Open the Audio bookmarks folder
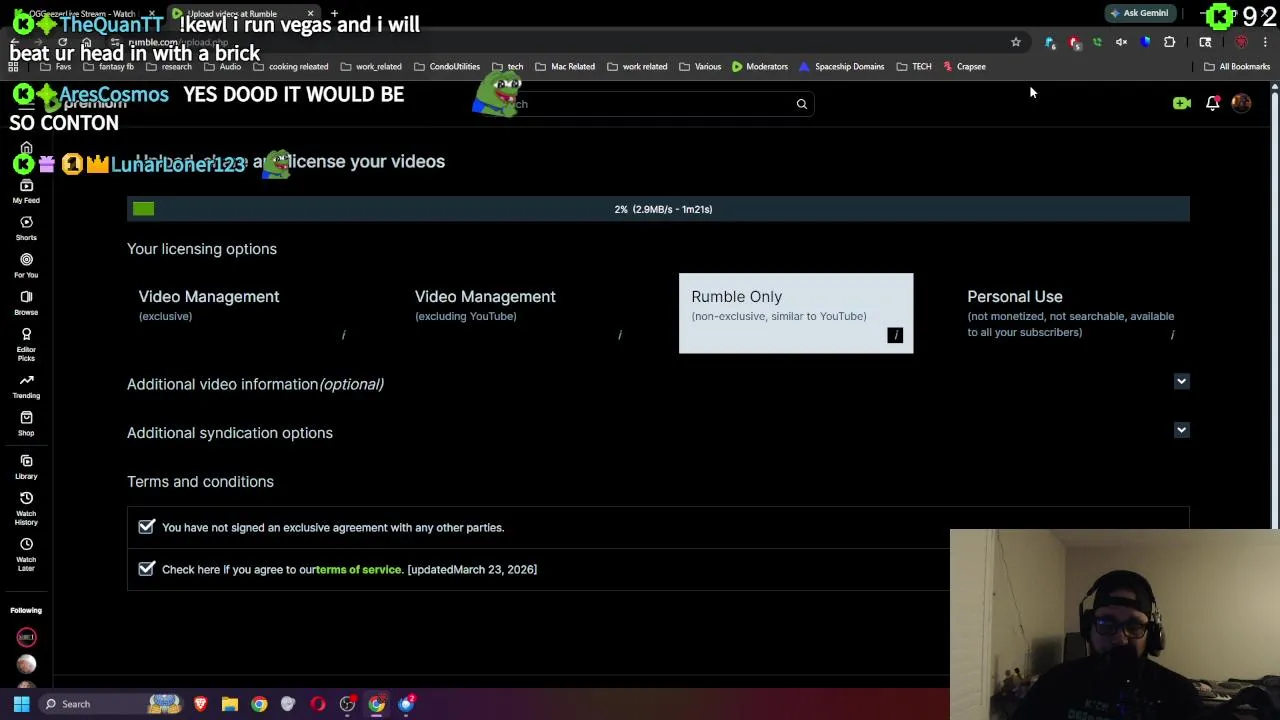This screenshot has height=720, width=1280. (222, 67)
